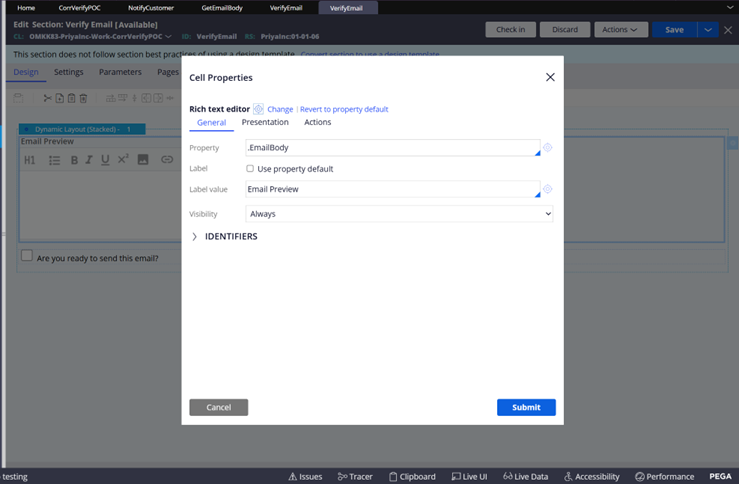Open Accessibility in the developer toolbar
The width and height of the screenshot is (739, 484).
click(591, 476)
